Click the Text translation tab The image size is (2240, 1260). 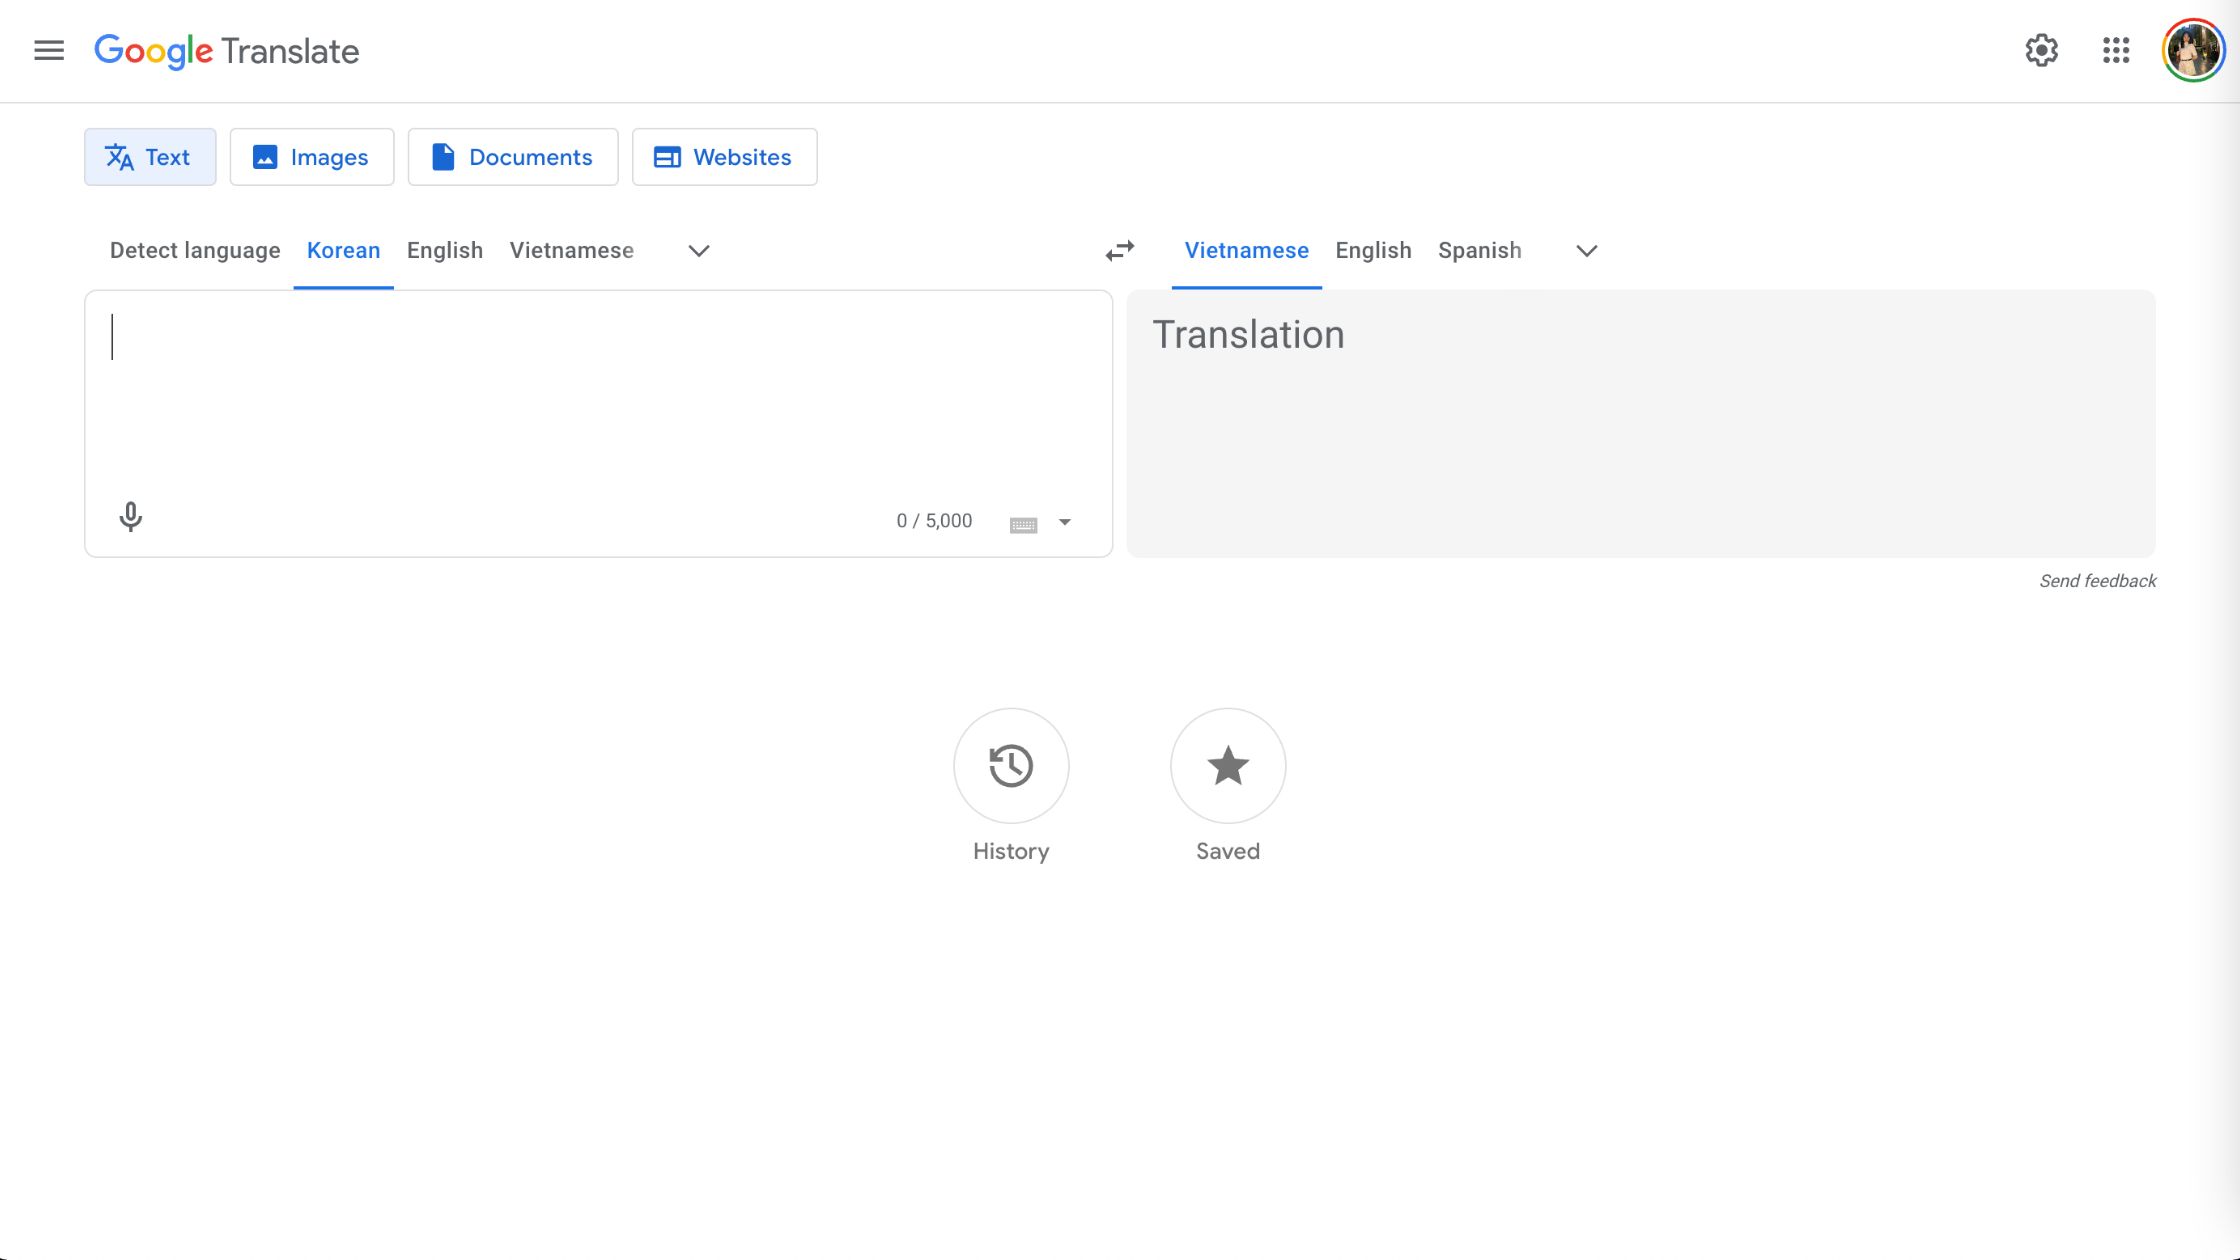[x=149, y=155]
